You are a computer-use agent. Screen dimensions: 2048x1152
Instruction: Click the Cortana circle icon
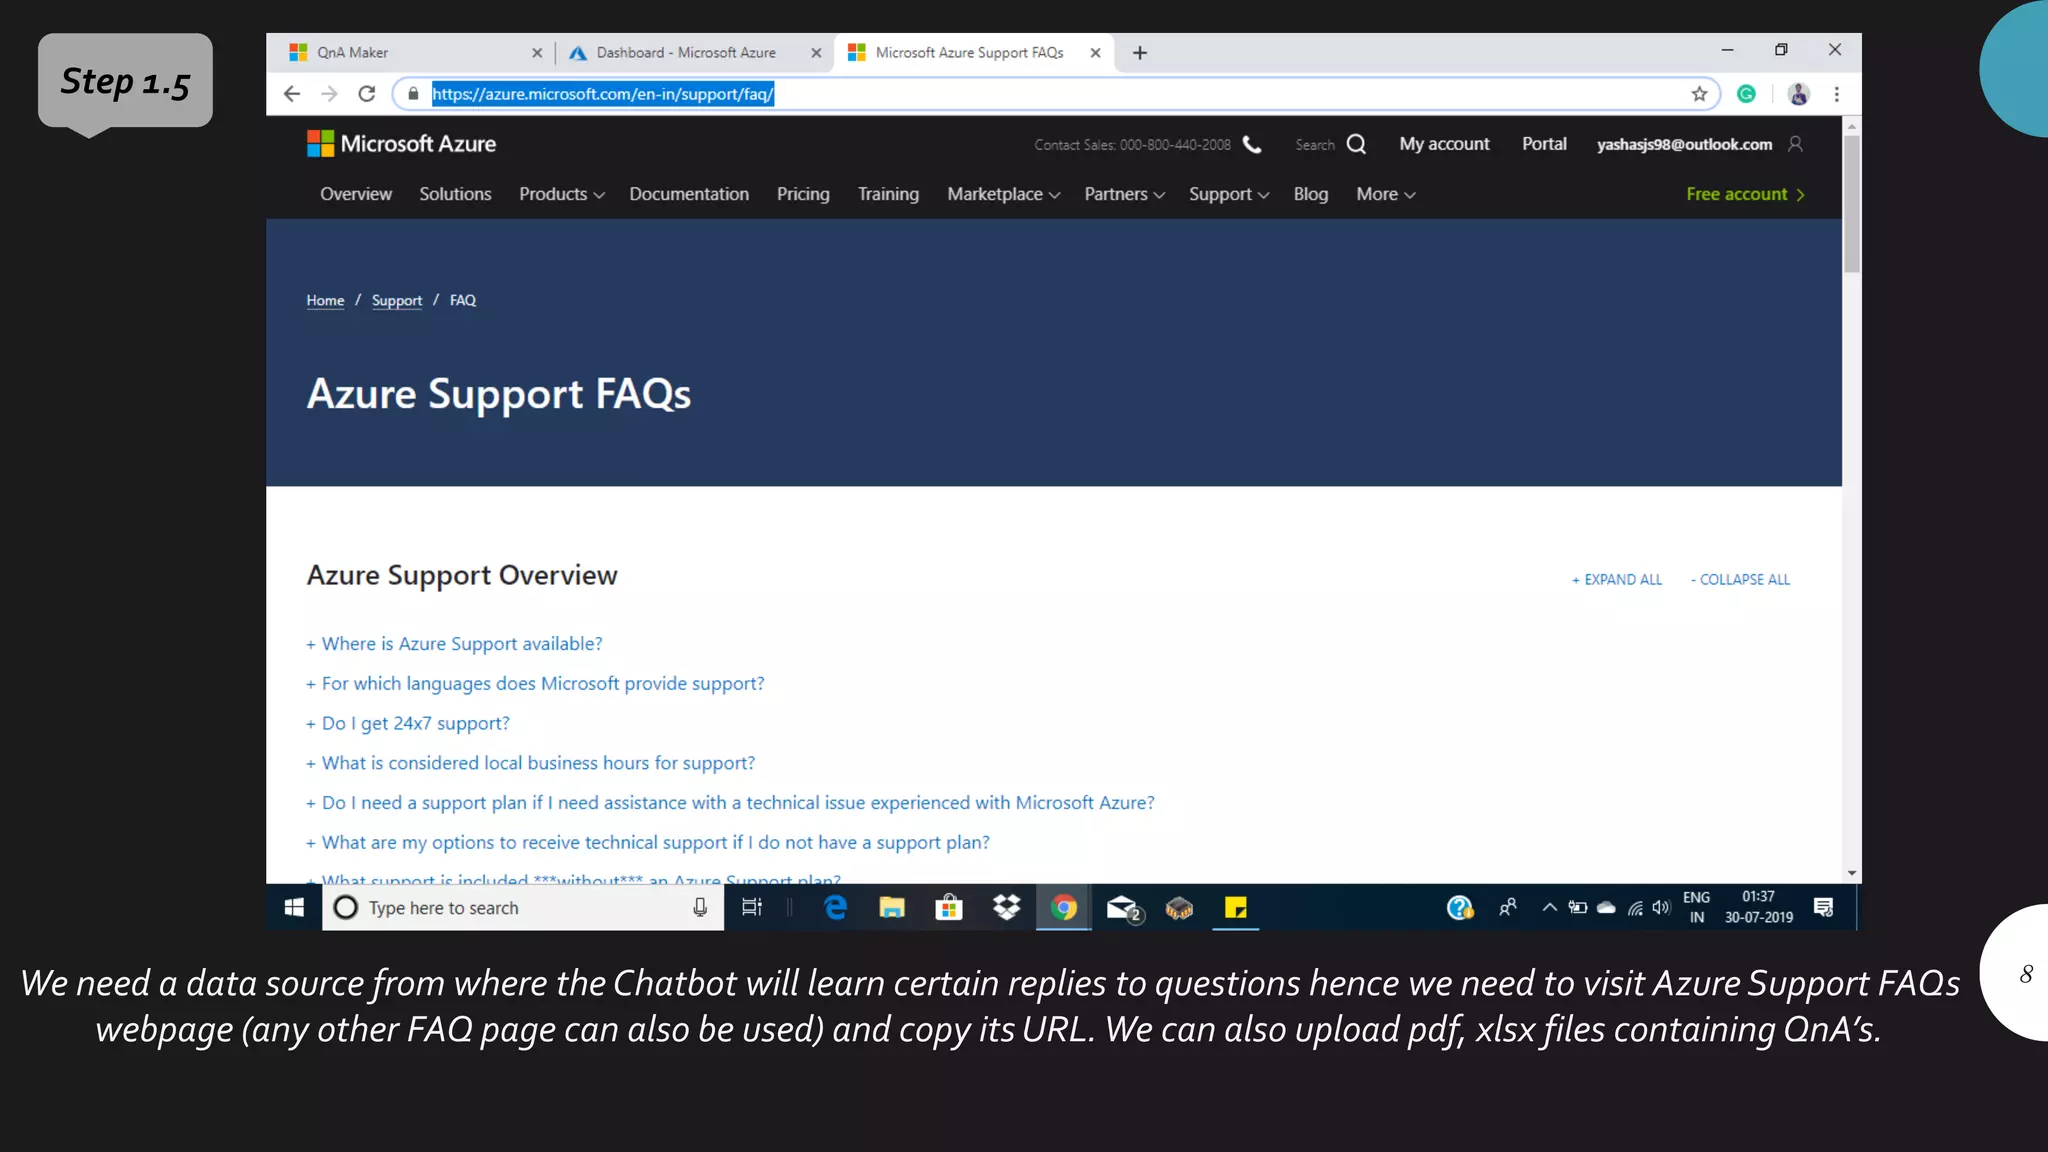345,907
